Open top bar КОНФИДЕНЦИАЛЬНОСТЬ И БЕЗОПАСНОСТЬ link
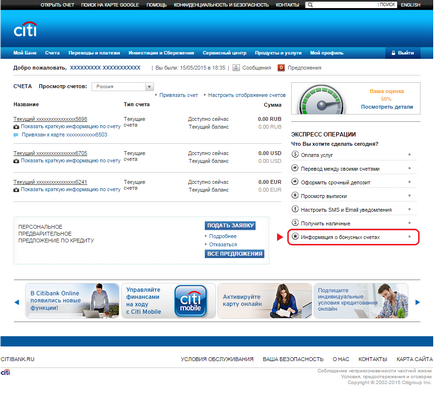Image resolution: width=434 pixels, height=398 pixels. tap(221, 5)
